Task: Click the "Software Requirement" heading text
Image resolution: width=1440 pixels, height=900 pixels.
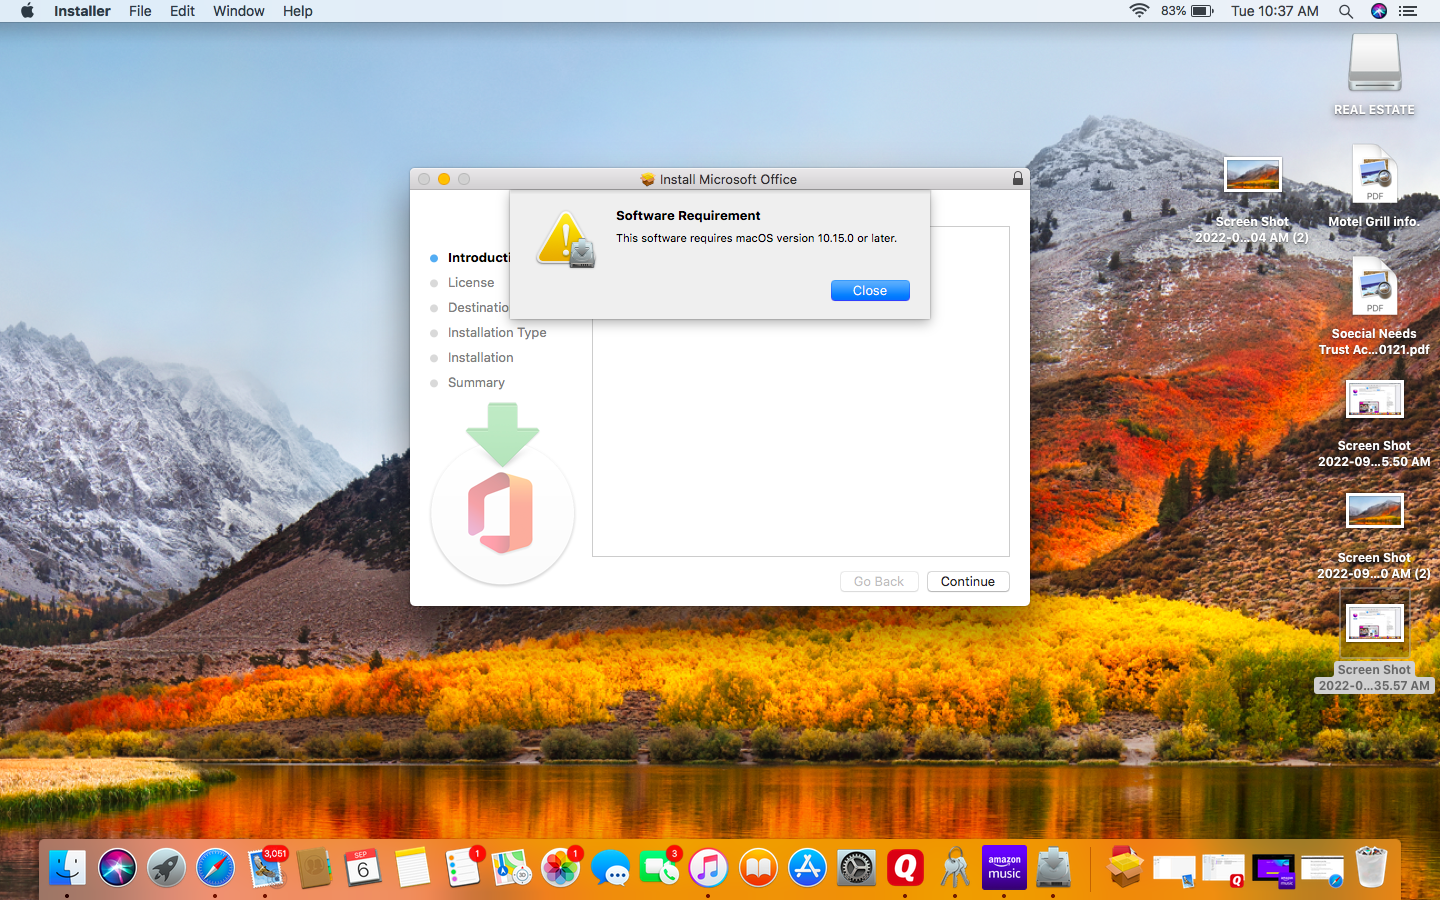Action: (688, 216)
